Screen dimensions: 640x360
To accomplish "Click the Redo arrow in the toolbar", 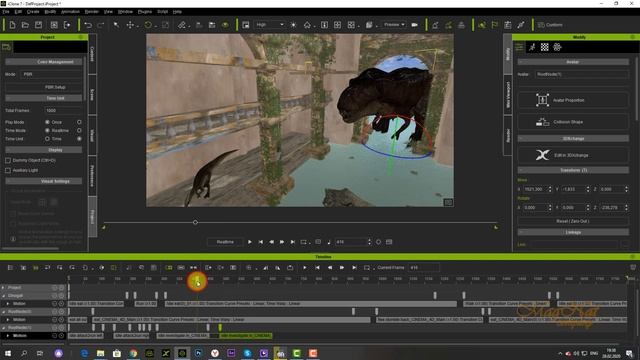I will pos(100,25).
